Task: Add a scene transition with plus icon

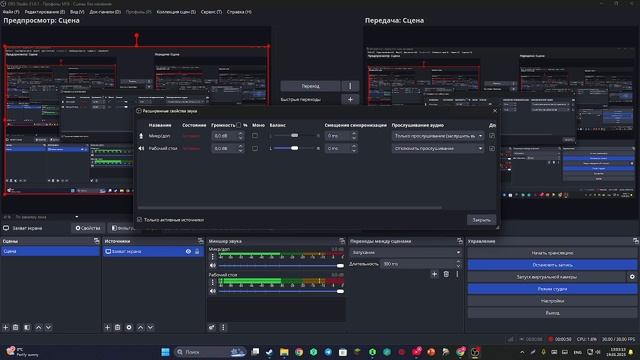Action: point(434,274)
